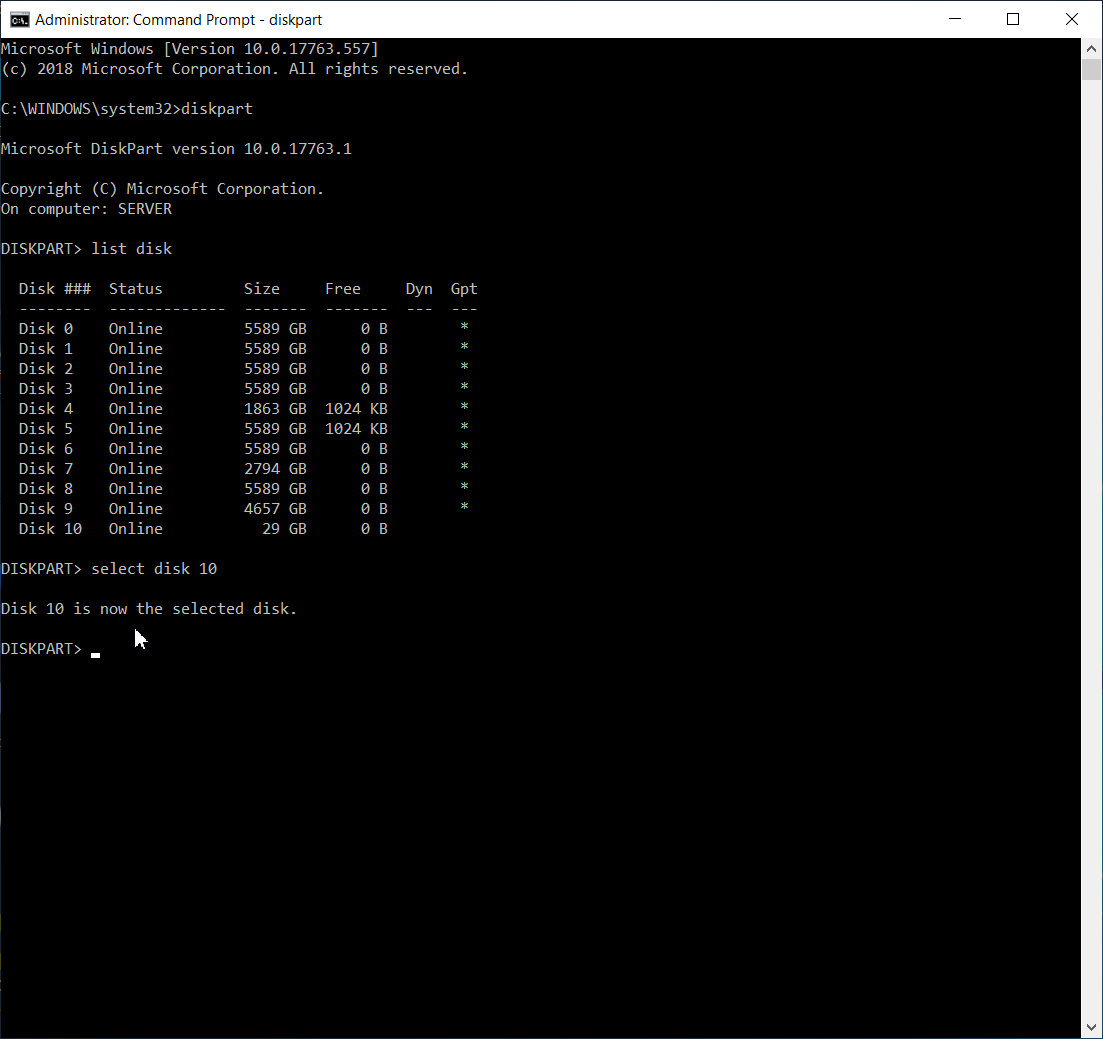Click the '5589 GB' size of Disk 0

[275, 329]
